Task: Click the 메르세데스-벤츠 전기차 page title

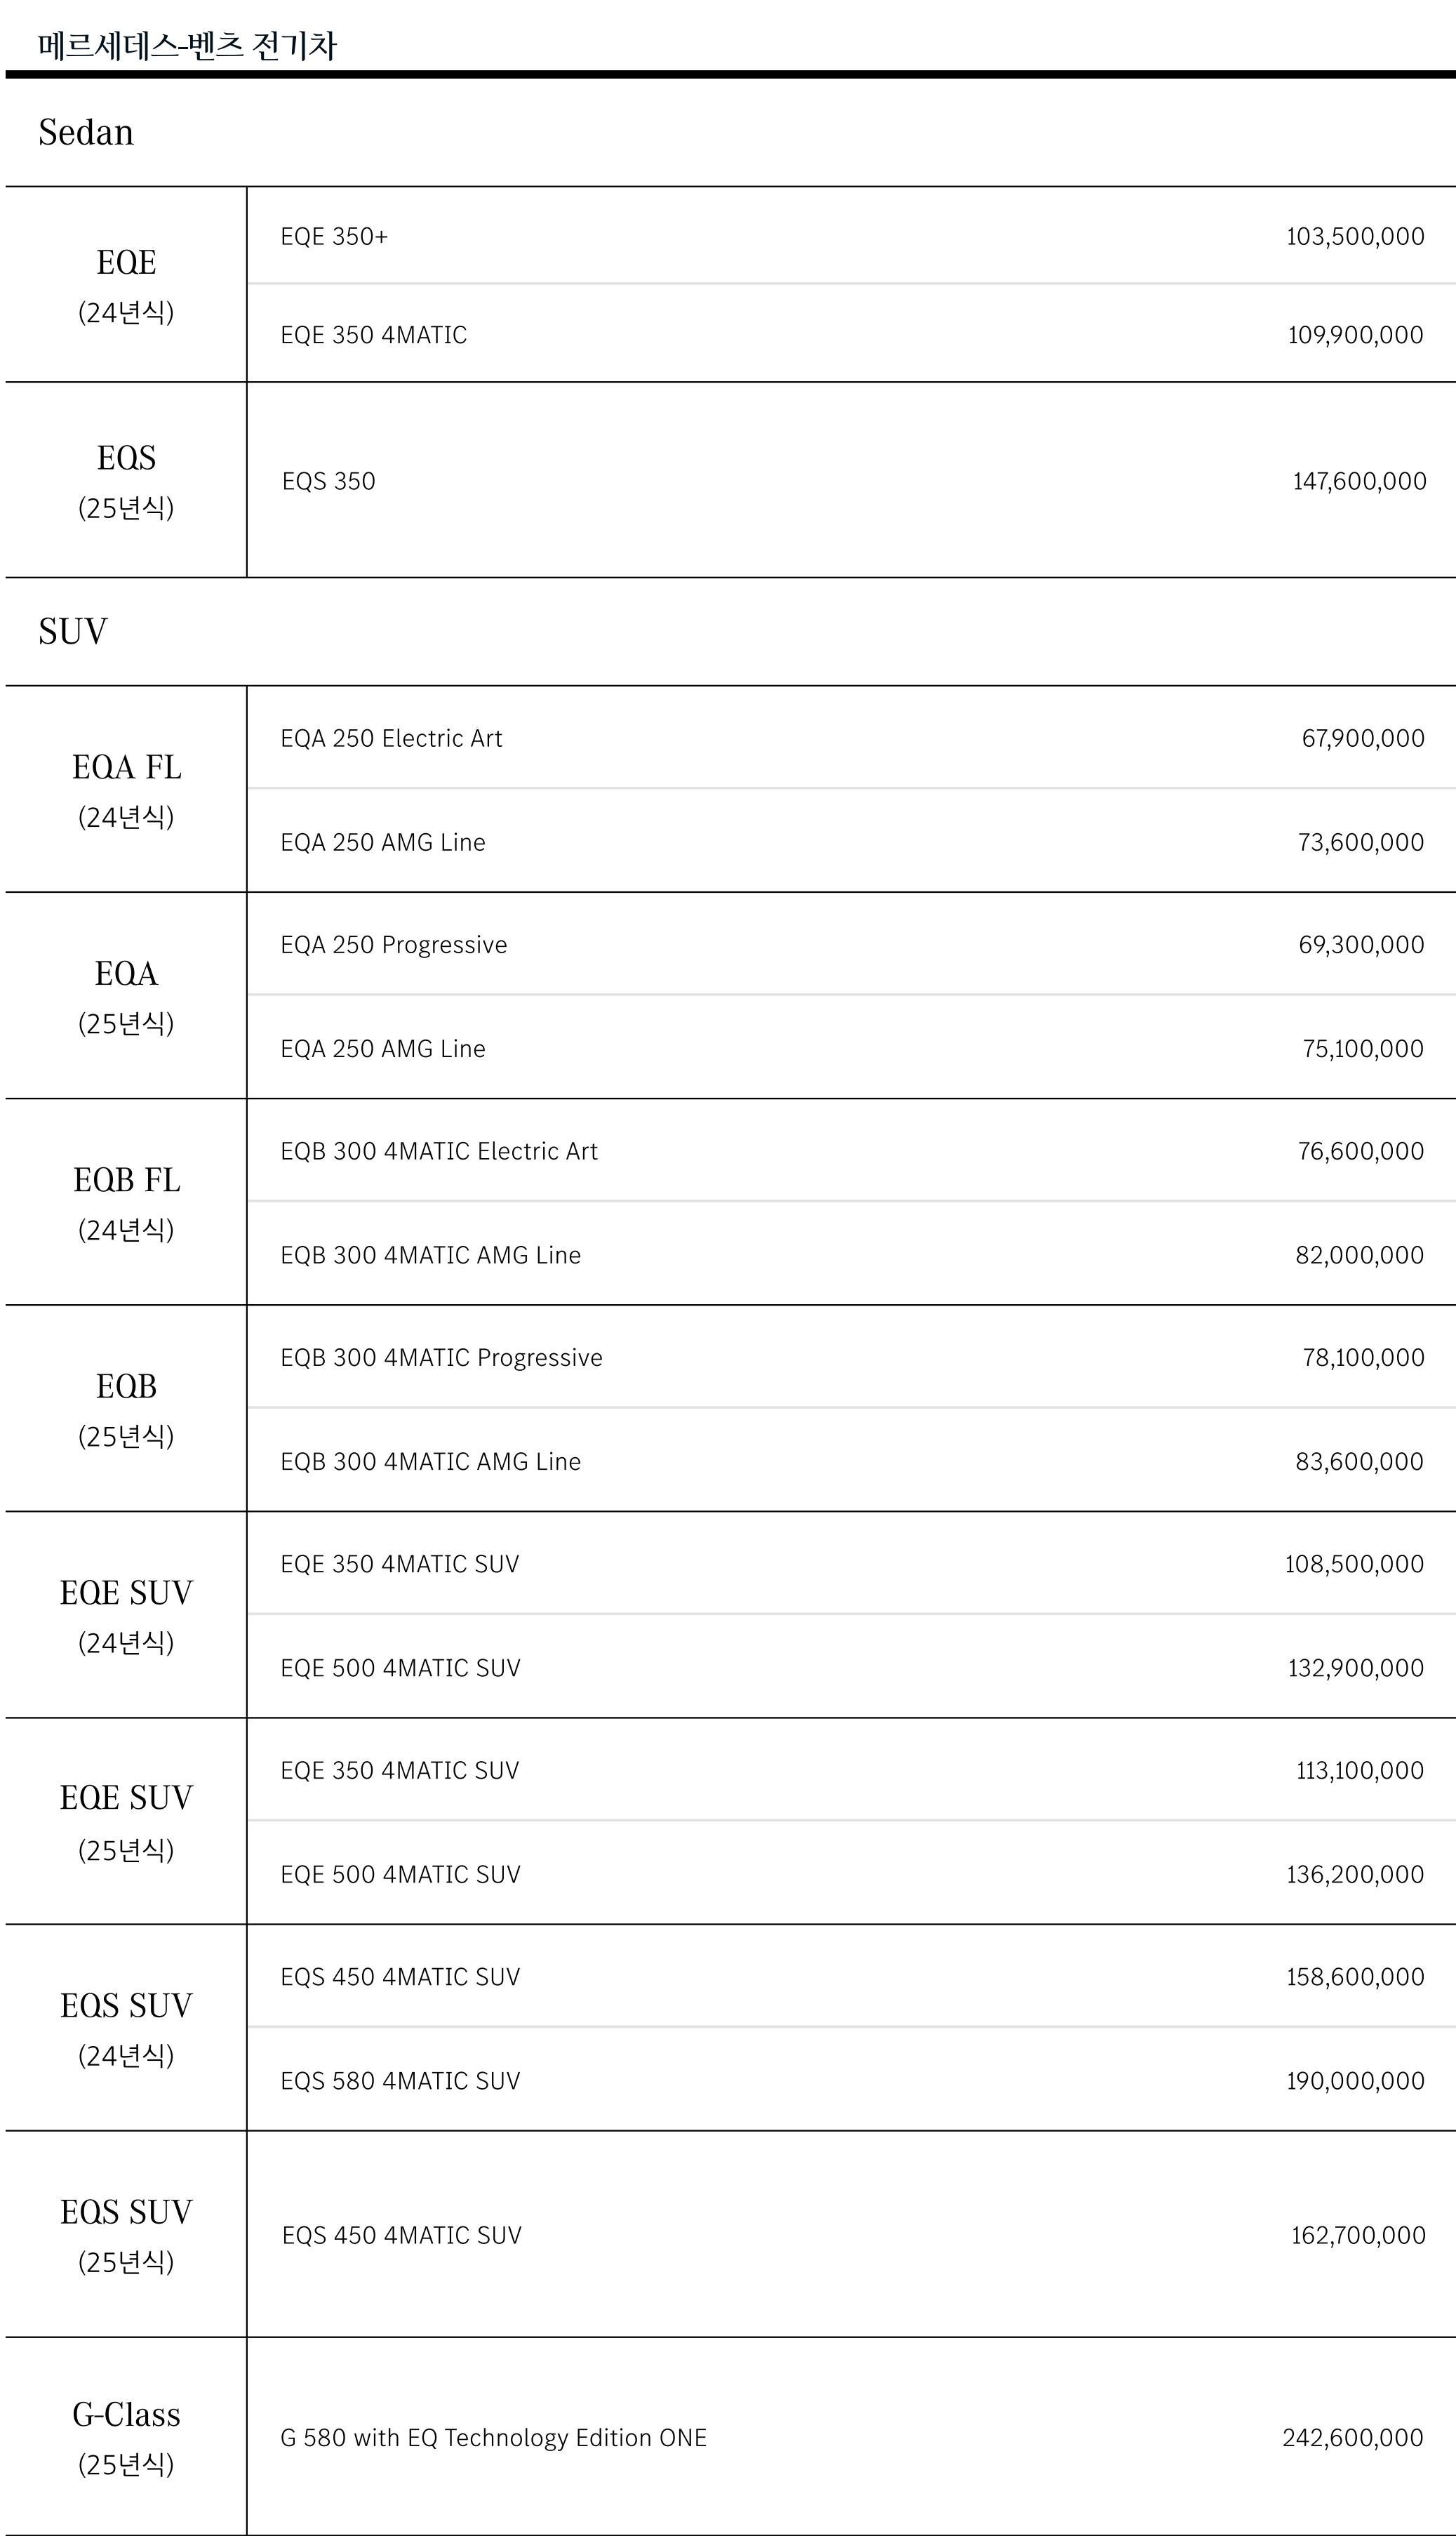Action: [187, 46]
